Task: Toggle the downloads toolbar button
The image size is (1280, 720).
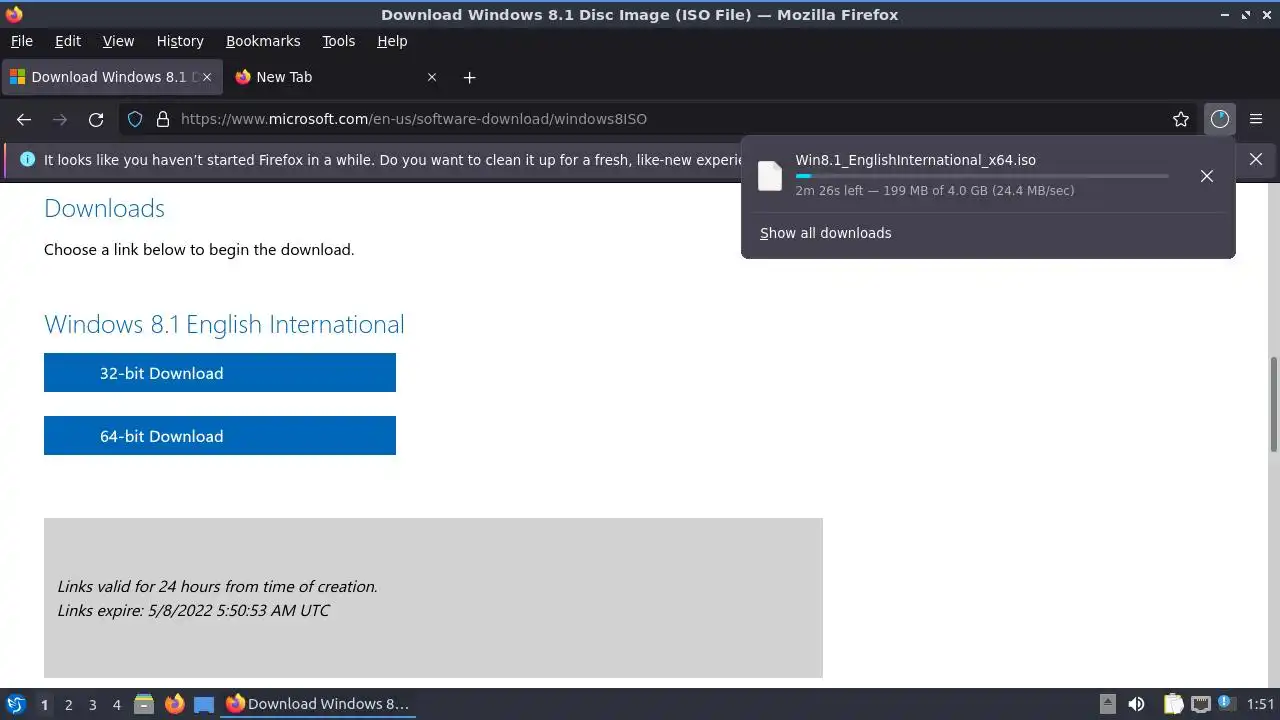Action: pyautogui.click(x=1219, y=119)
